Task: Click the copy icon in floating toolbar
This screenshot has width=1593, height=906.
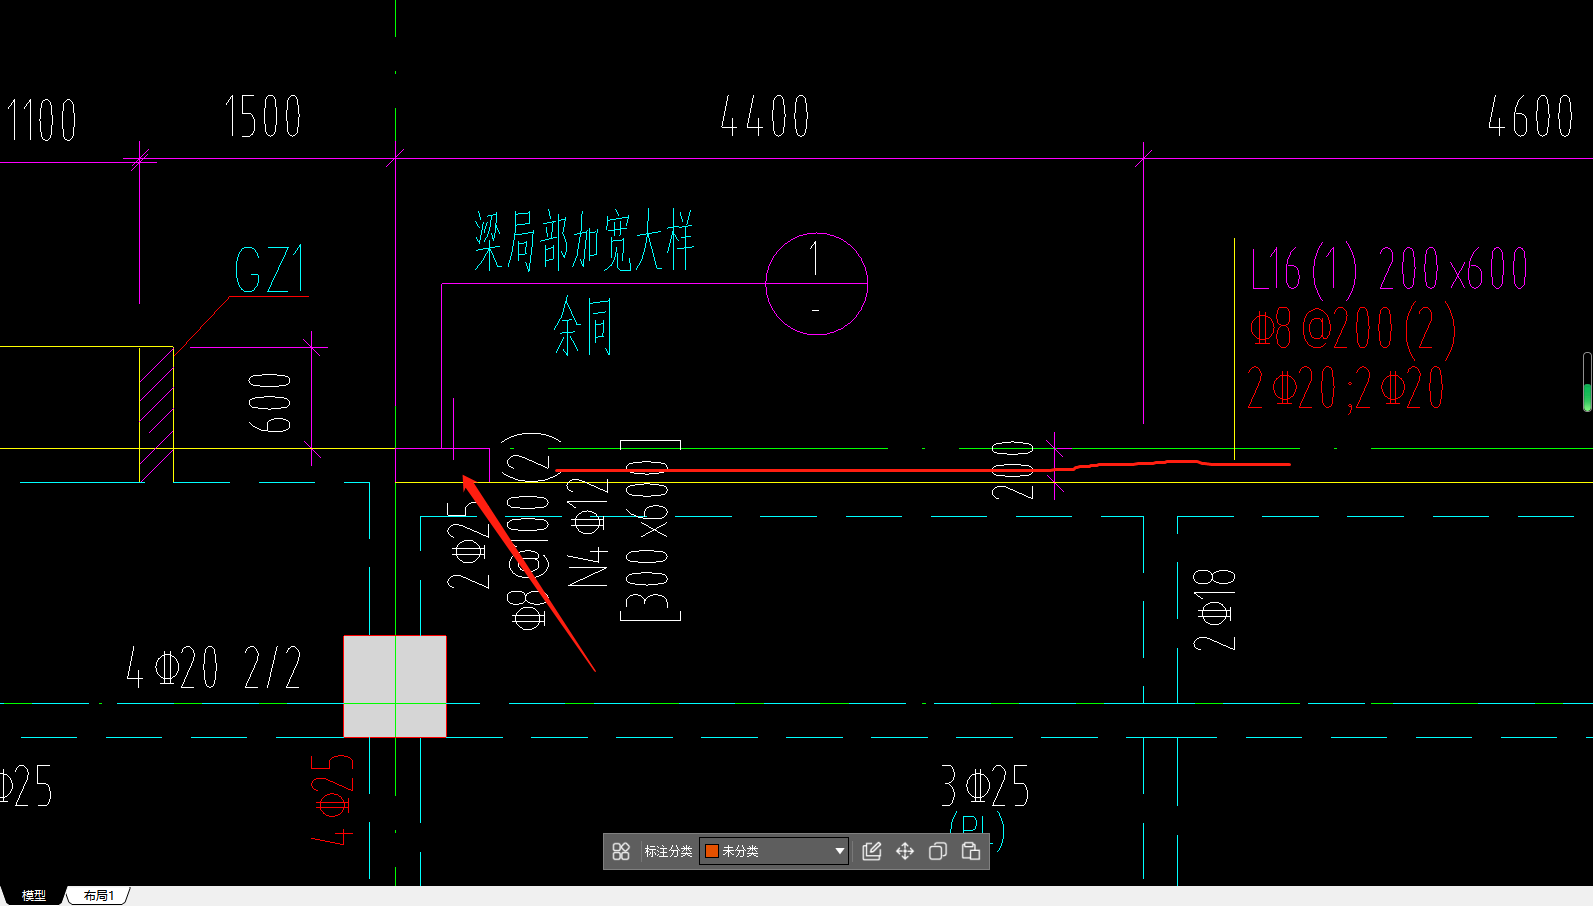Action: (x=938, y=851)
